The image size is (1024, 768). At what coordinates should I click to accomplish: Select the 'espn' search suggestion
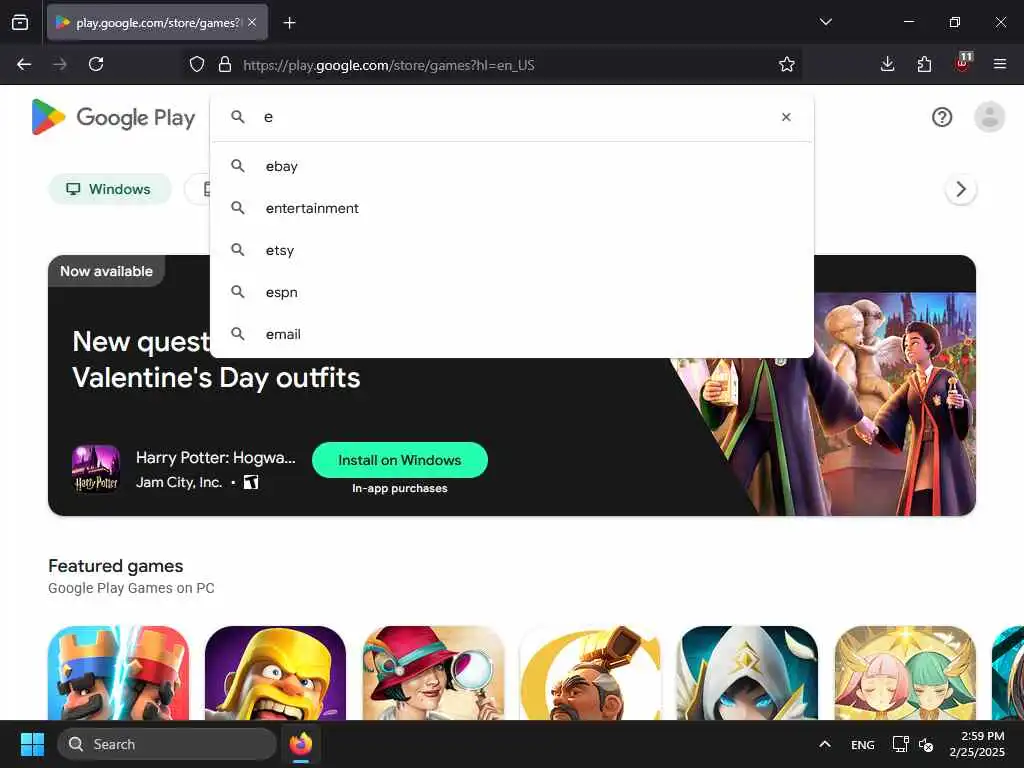click(512, 292)
